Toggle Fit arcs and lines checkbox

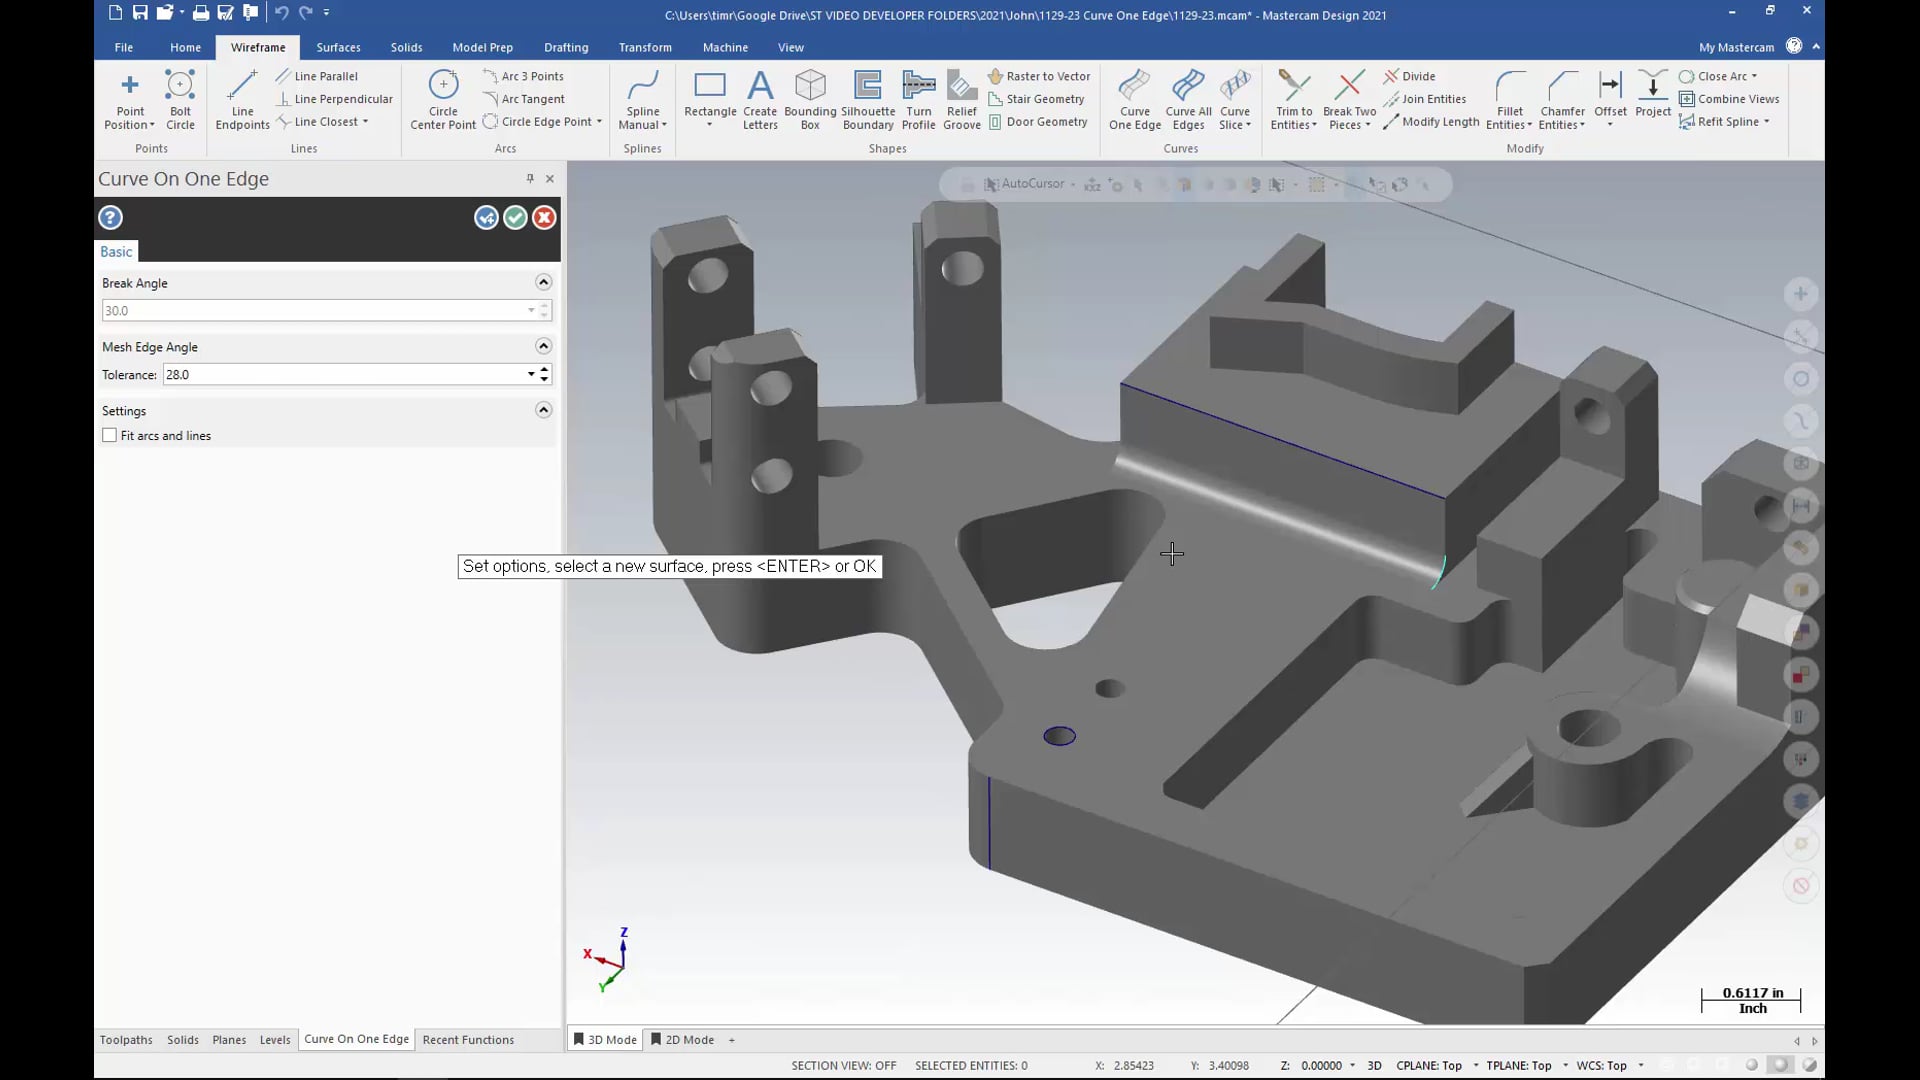(x=108, y=435)
